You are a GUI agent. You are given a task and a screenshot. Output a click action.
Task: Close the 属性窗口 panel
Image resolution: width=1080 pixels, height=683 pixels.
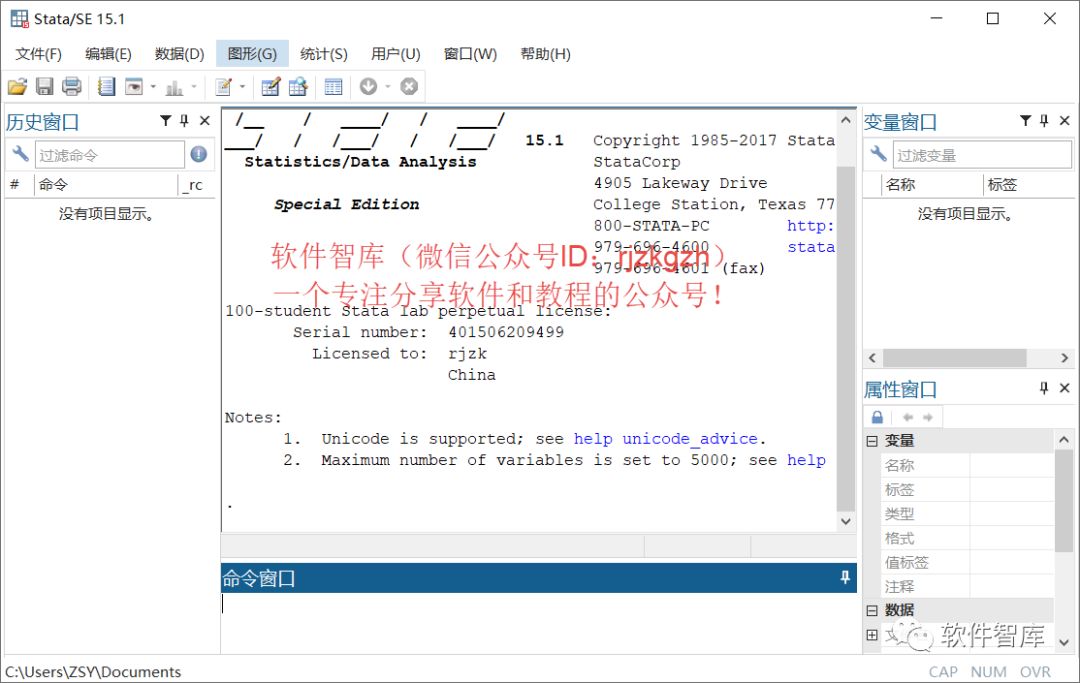pos(1065,388)
